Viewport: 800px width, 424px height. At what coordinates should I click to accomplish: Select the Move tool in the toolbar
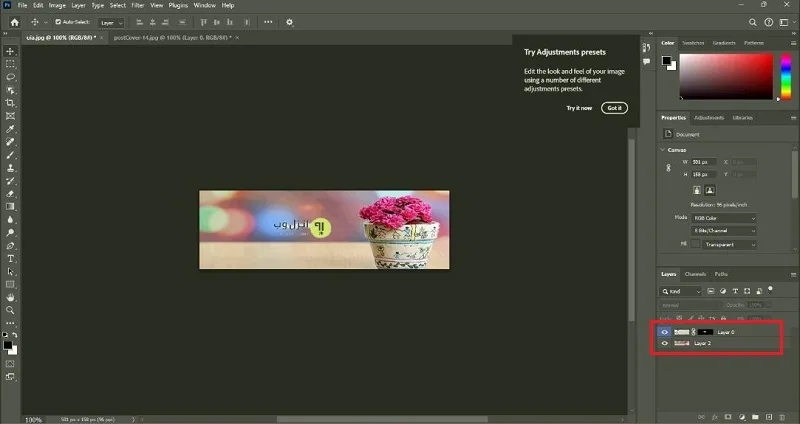pos(10,51)
